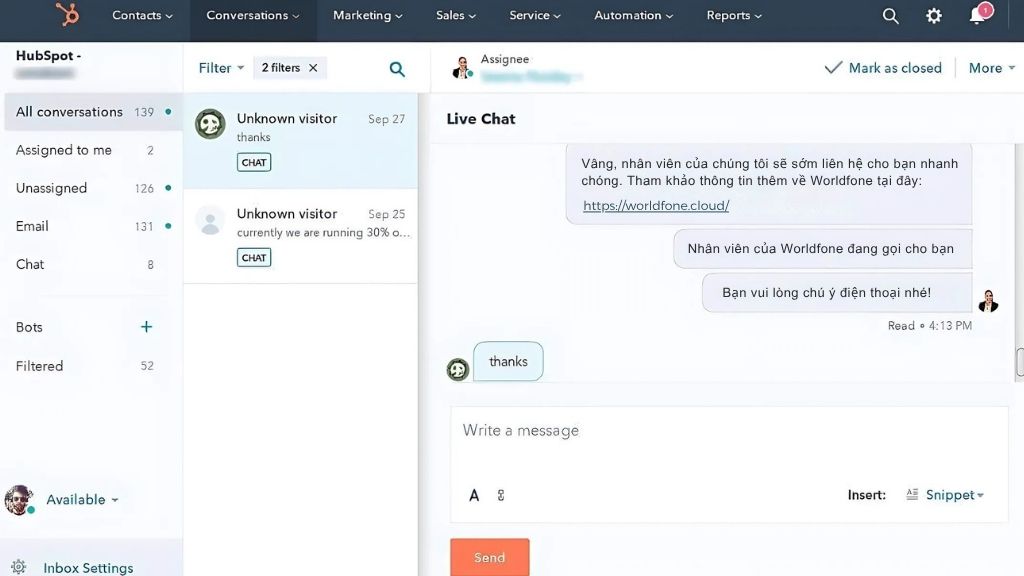This screenshot has width=1024, height=576.
Task: Click 'Nhân viên của Worldfone đang gọi' message
Action: (x=822, y=249)
